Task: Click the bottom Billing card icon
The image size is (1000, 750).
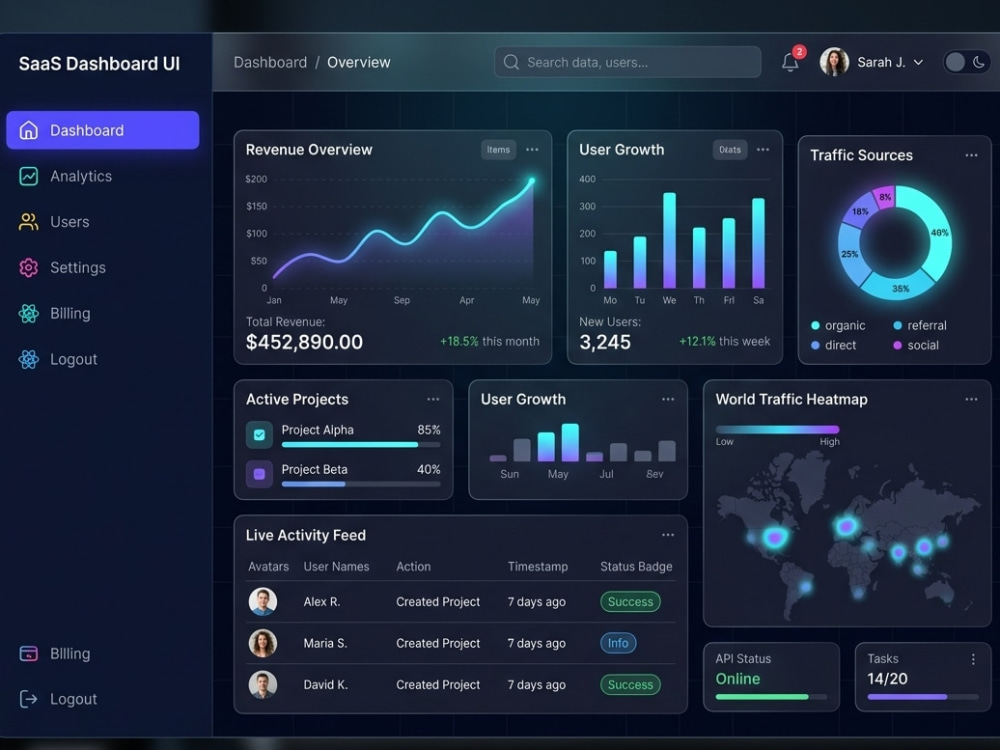Action: (29, 654)
